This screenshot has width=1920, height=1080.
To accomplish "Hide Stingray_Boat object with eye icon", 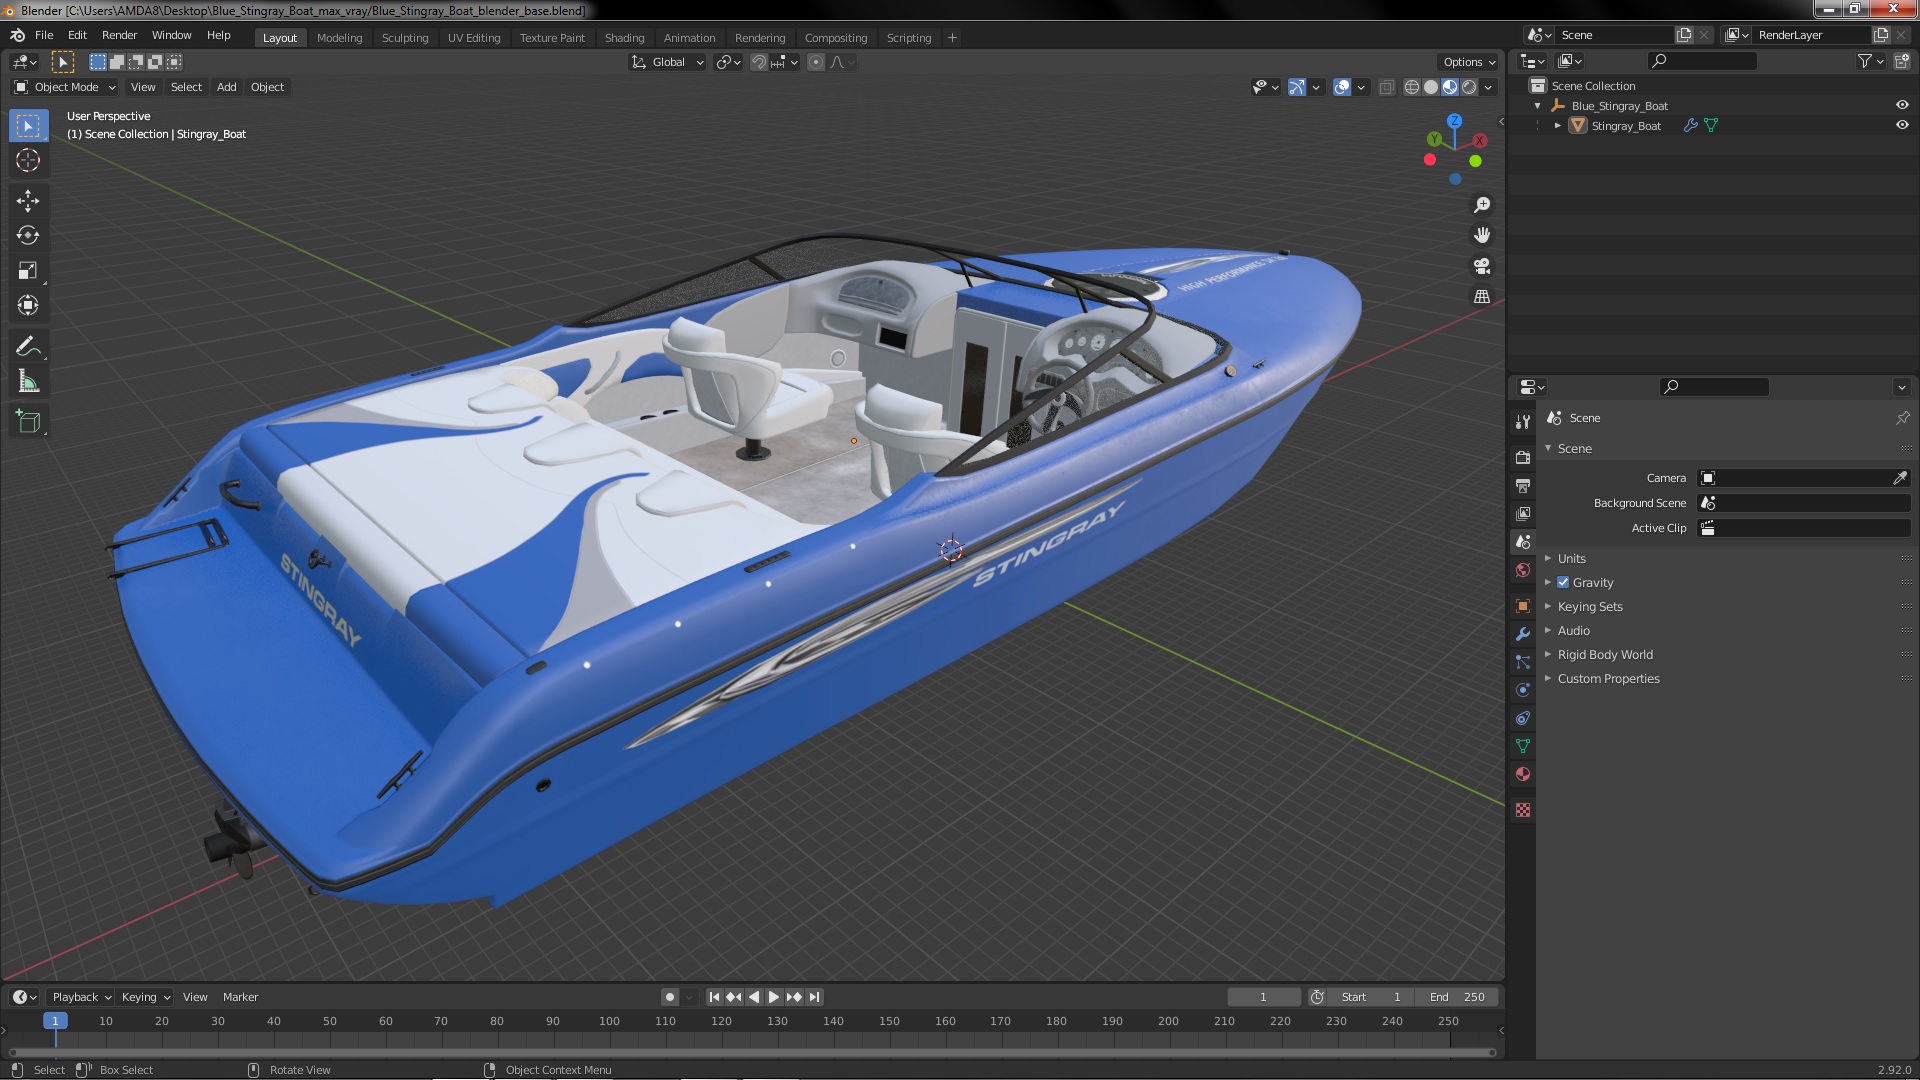I will click(x=1902, y=125).
